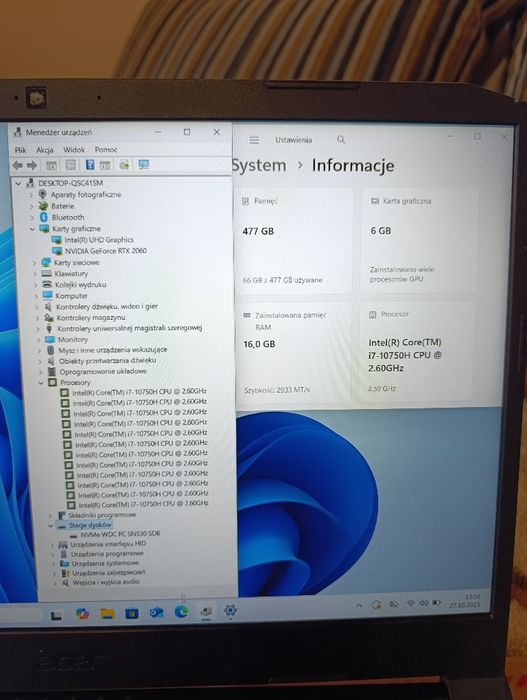Screen dimensions: 527x700
Task: Collapse the Karty graficzne category
Action: 32,229
